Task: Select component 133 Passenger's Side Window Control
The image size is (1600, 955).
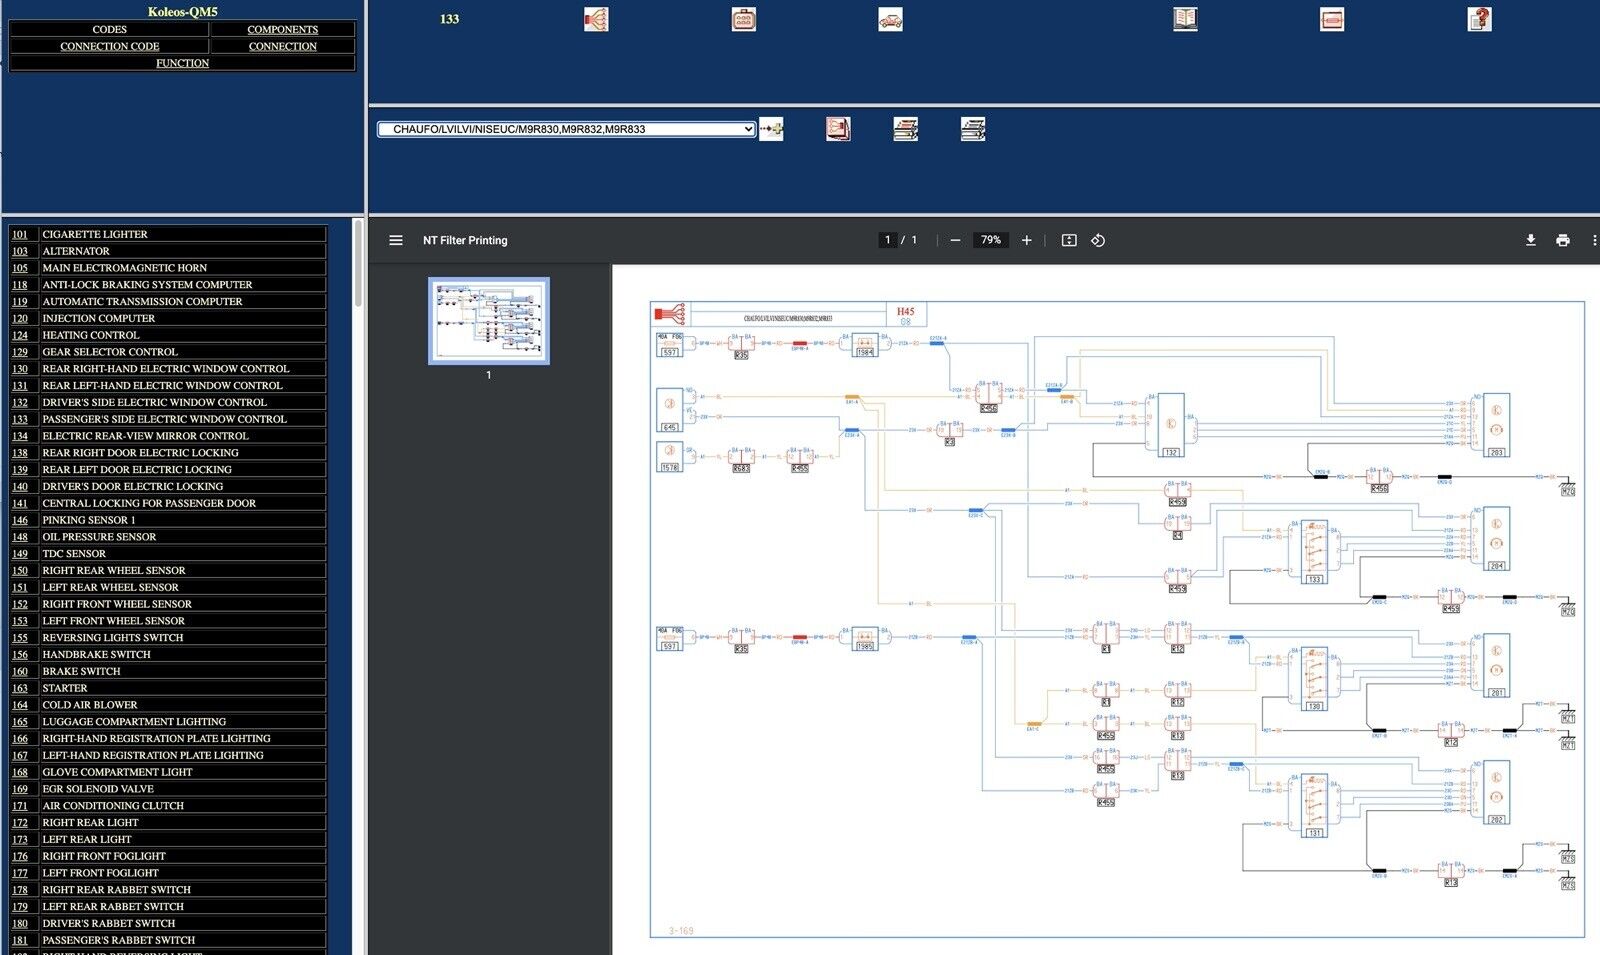Action: pos(164,419)
